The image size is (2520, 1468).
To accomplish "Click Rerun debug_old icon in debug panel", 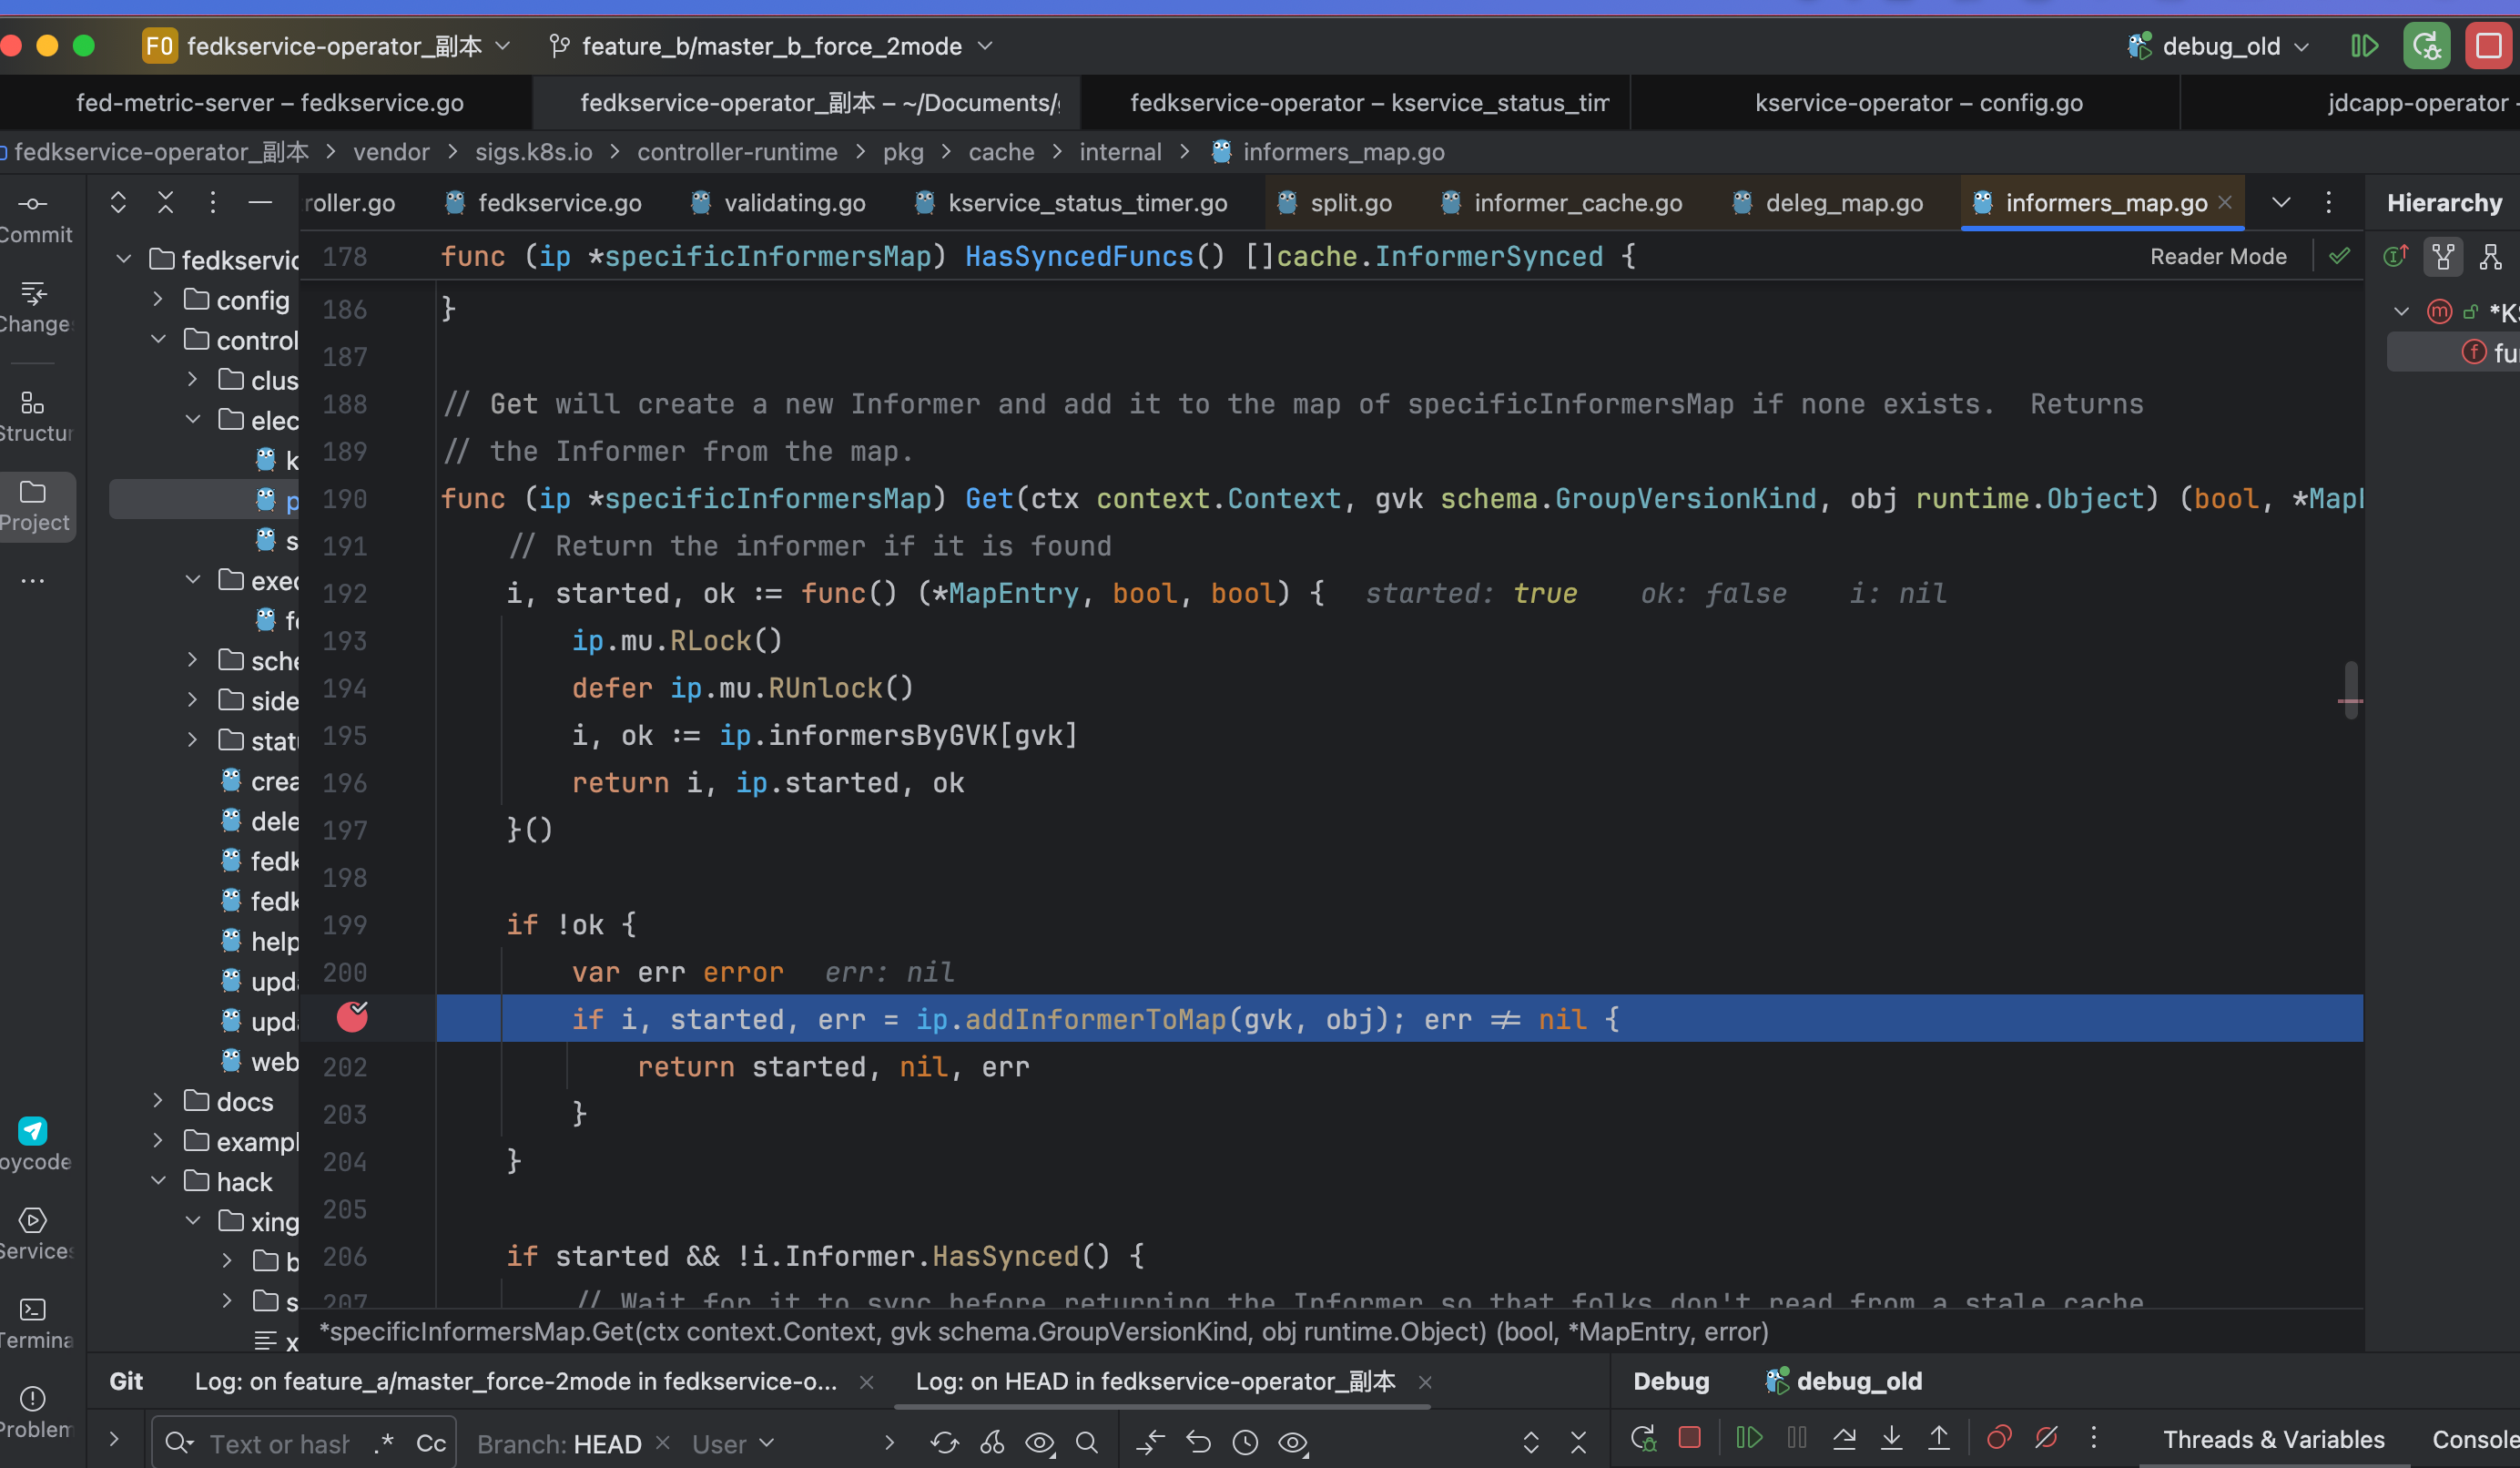I will click(x=1643, y=1439).
